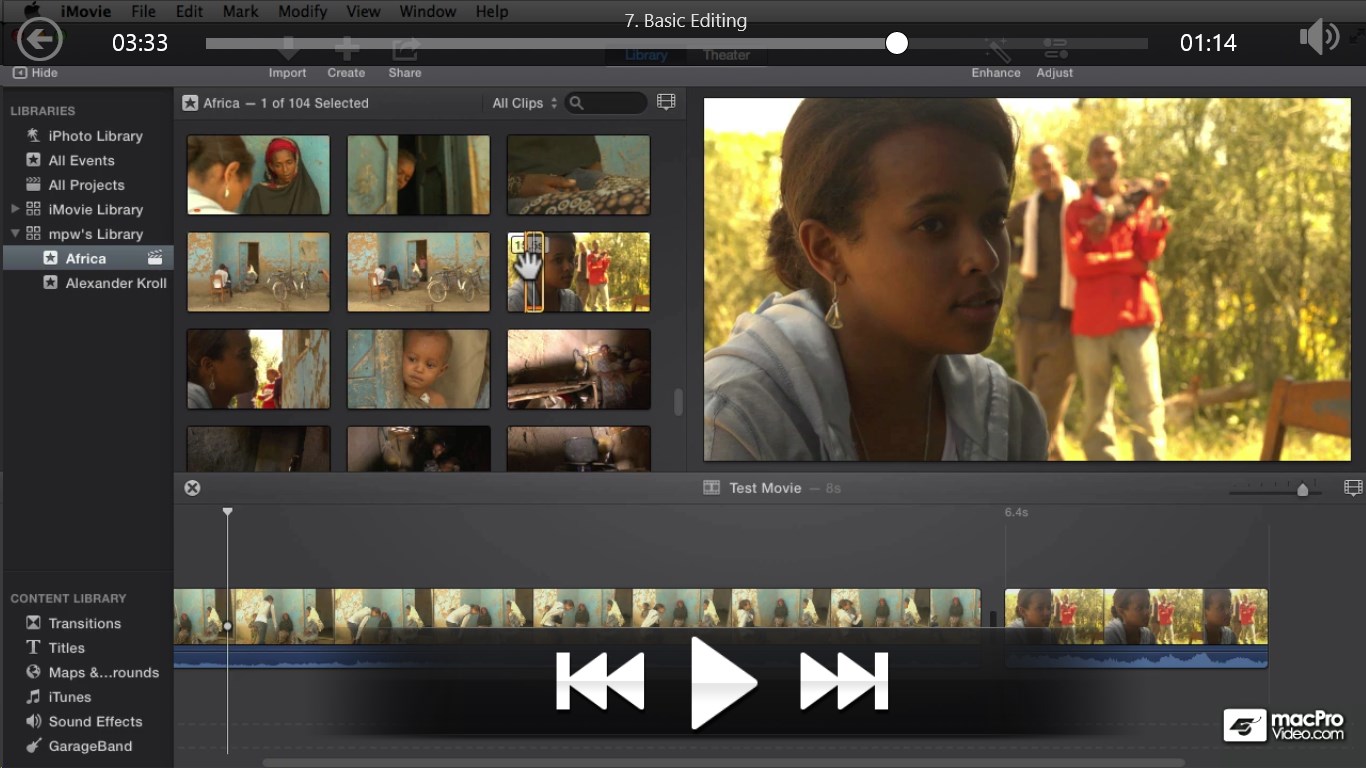This screenshot has width=1366, height=768.
Task: Click the Enhance magic wand icon
Action: [x=996, y=50]
